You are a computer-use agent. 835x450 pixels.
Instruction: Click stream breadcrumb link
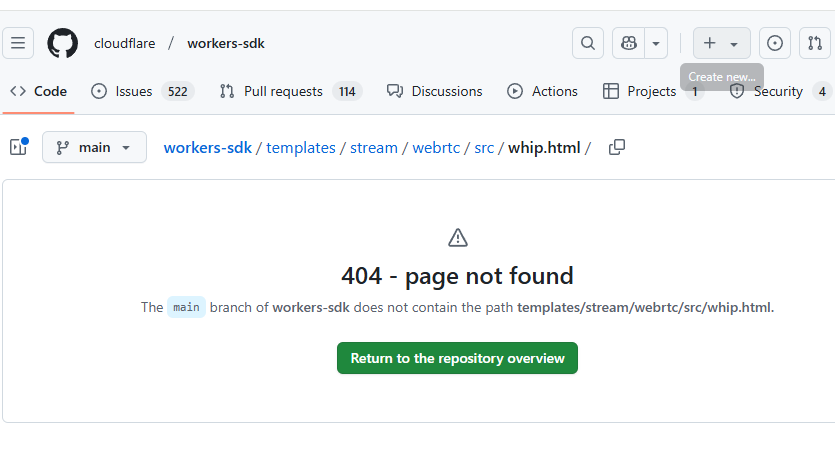(x=374, y=148)
